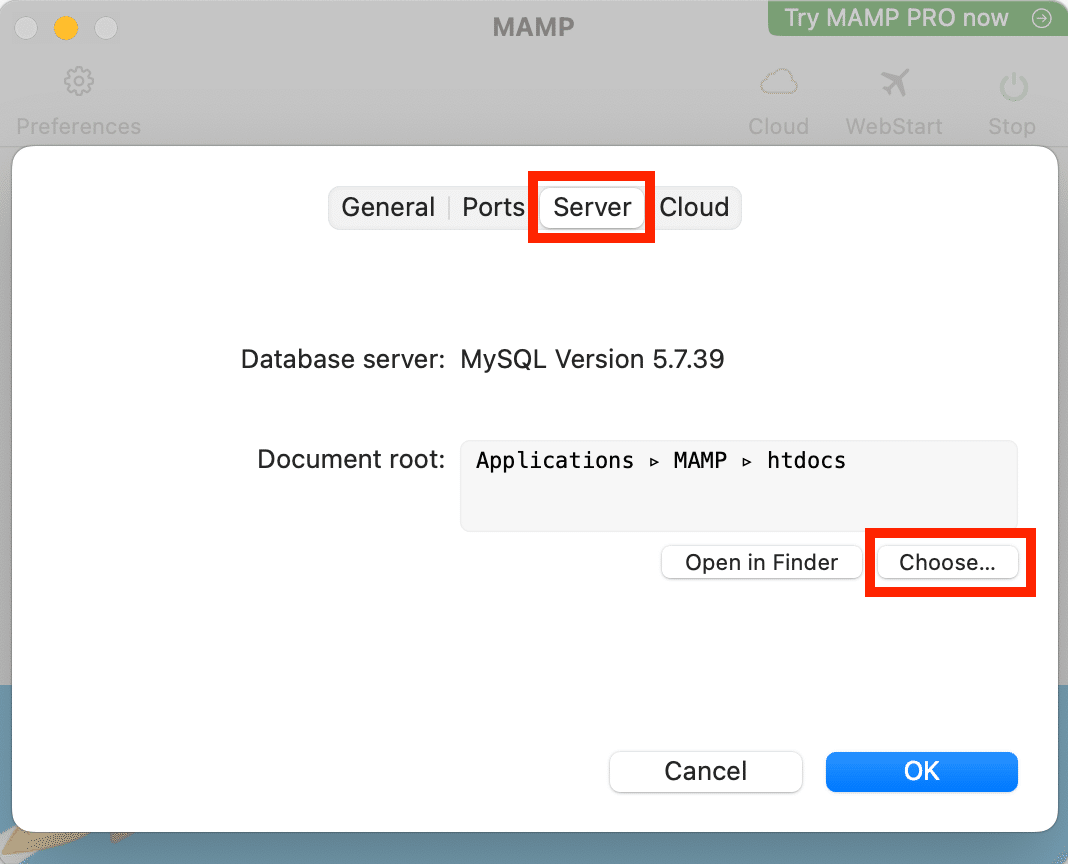
Task: Click the Document root label
Action: pyautogui.click(x=351, y=459)
